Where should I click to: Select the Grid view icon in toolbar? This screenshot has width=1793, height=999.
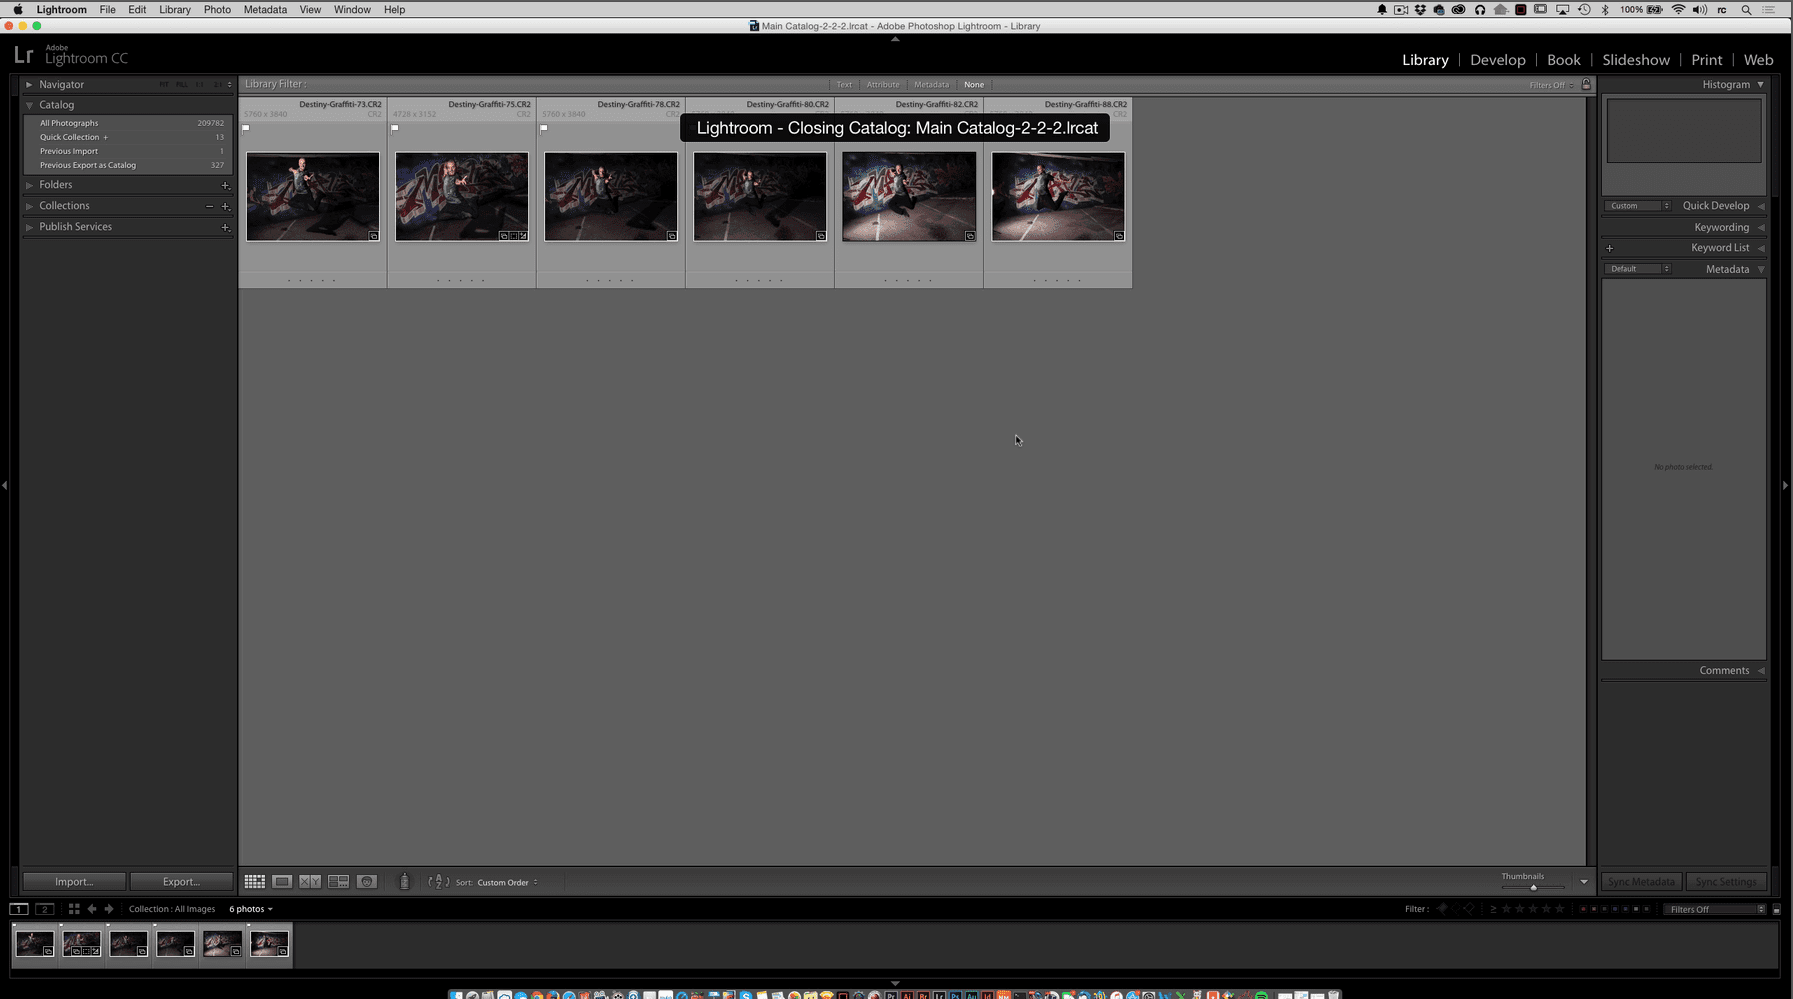(255, 882)
